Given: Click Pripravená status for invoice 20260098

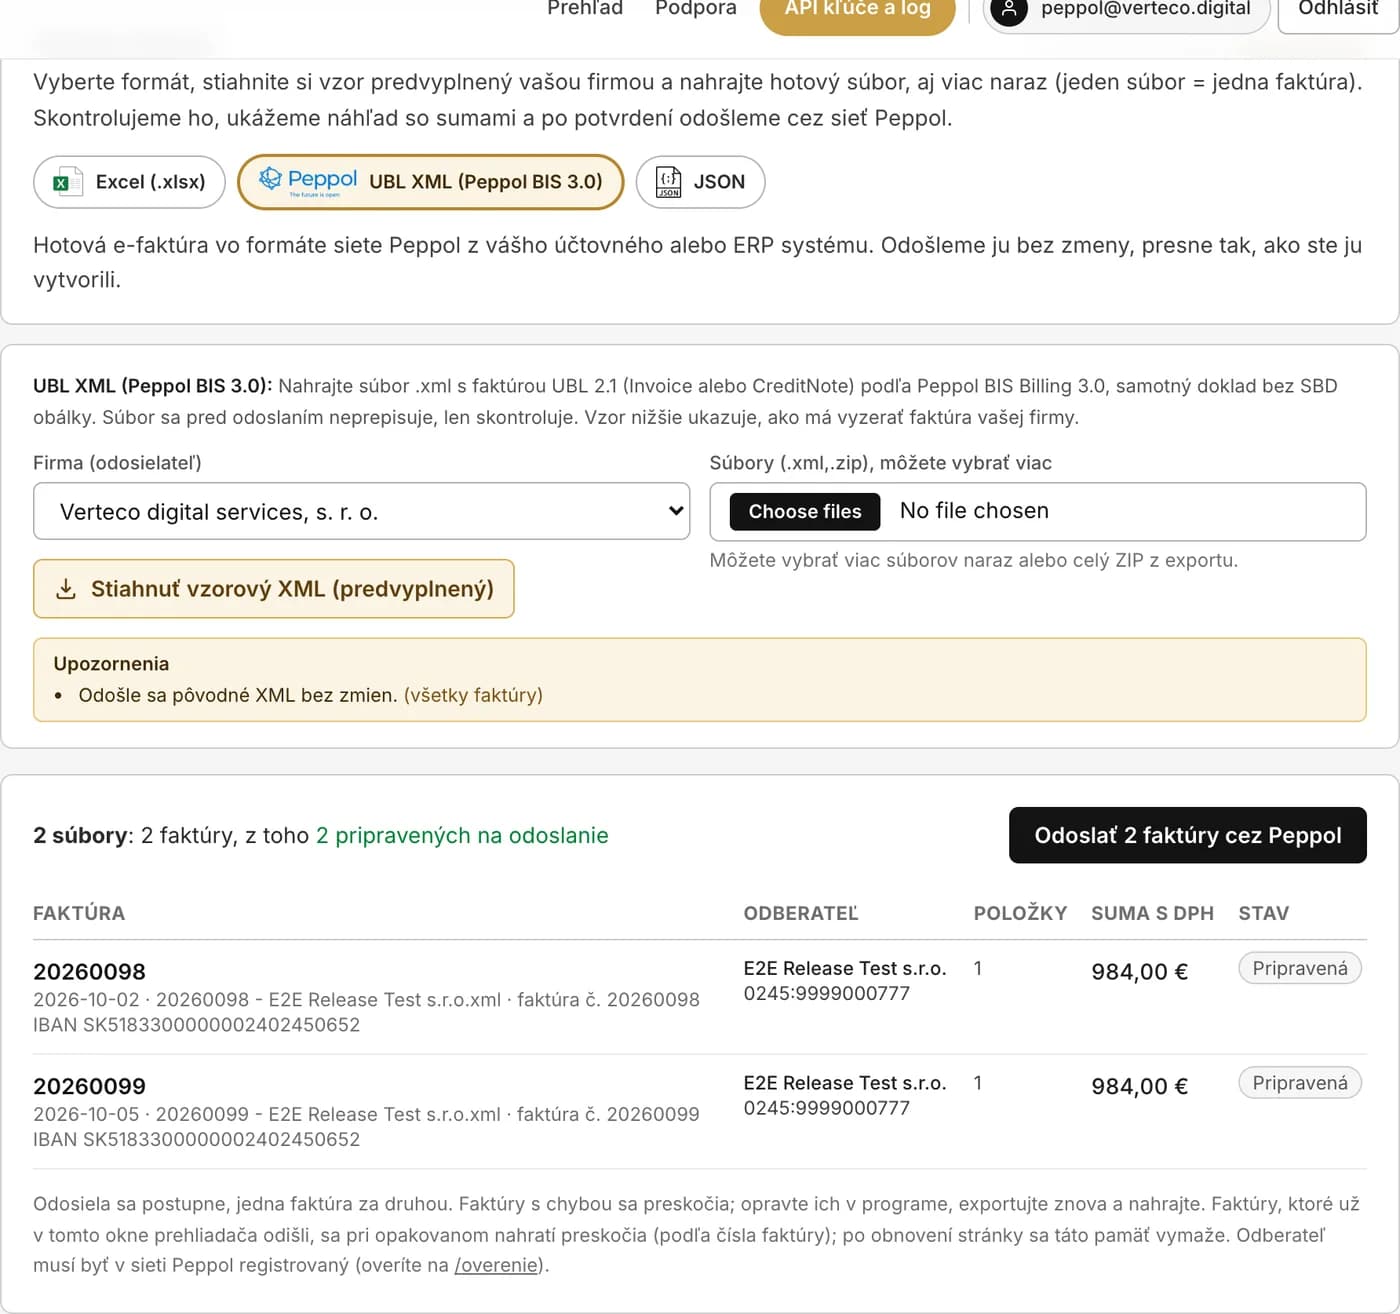Looking at the screenshot, I should click(1300, 968).
